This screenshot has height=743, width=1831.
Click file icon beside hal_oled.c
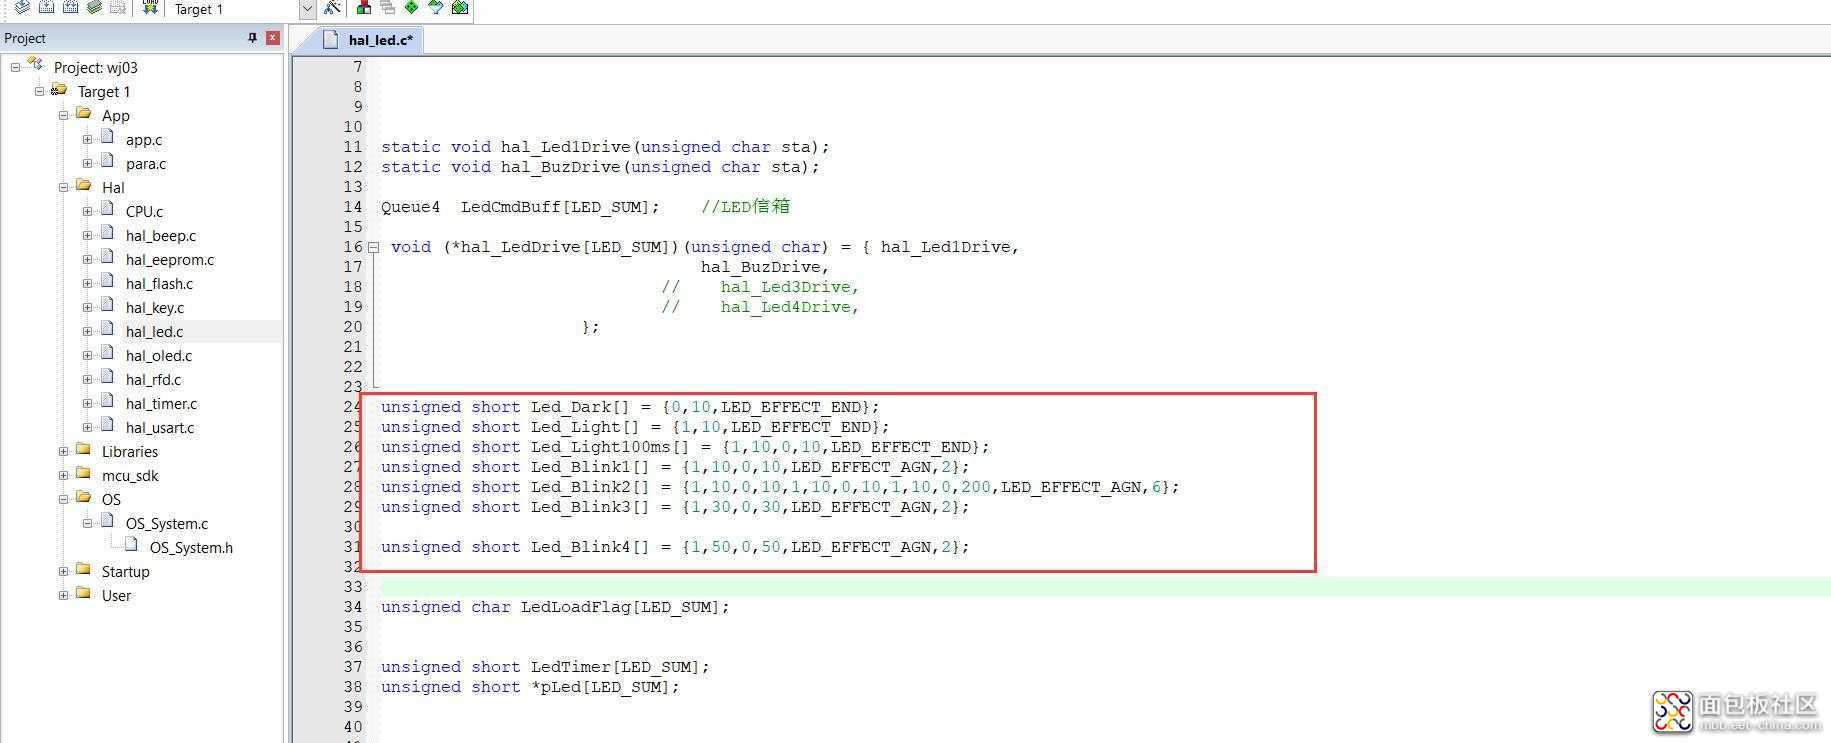pos(107,354)
